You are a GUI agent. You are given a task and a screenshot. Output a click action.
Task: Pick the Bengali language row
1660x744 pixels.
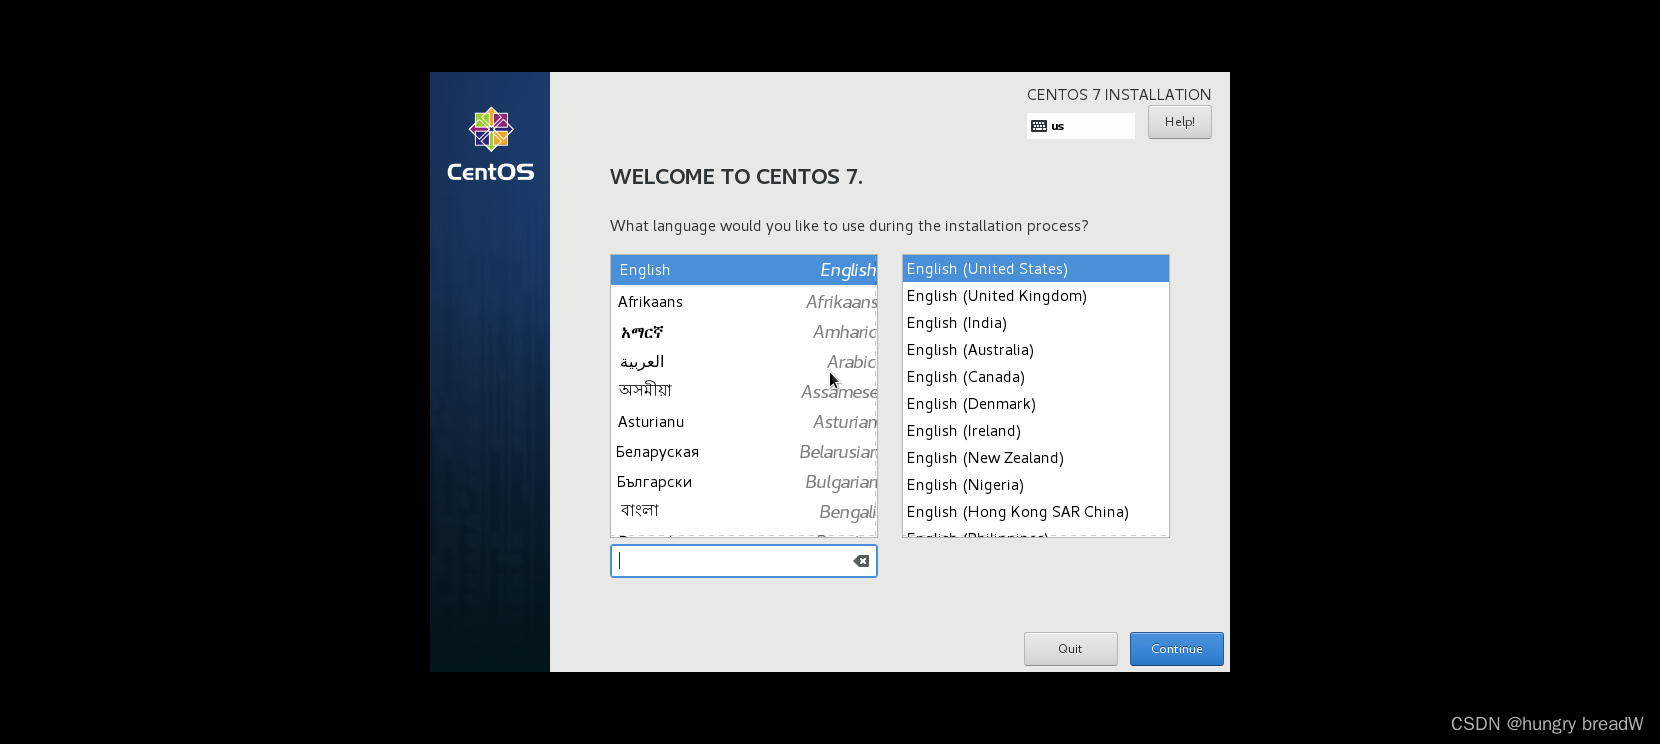pos(744,512)
